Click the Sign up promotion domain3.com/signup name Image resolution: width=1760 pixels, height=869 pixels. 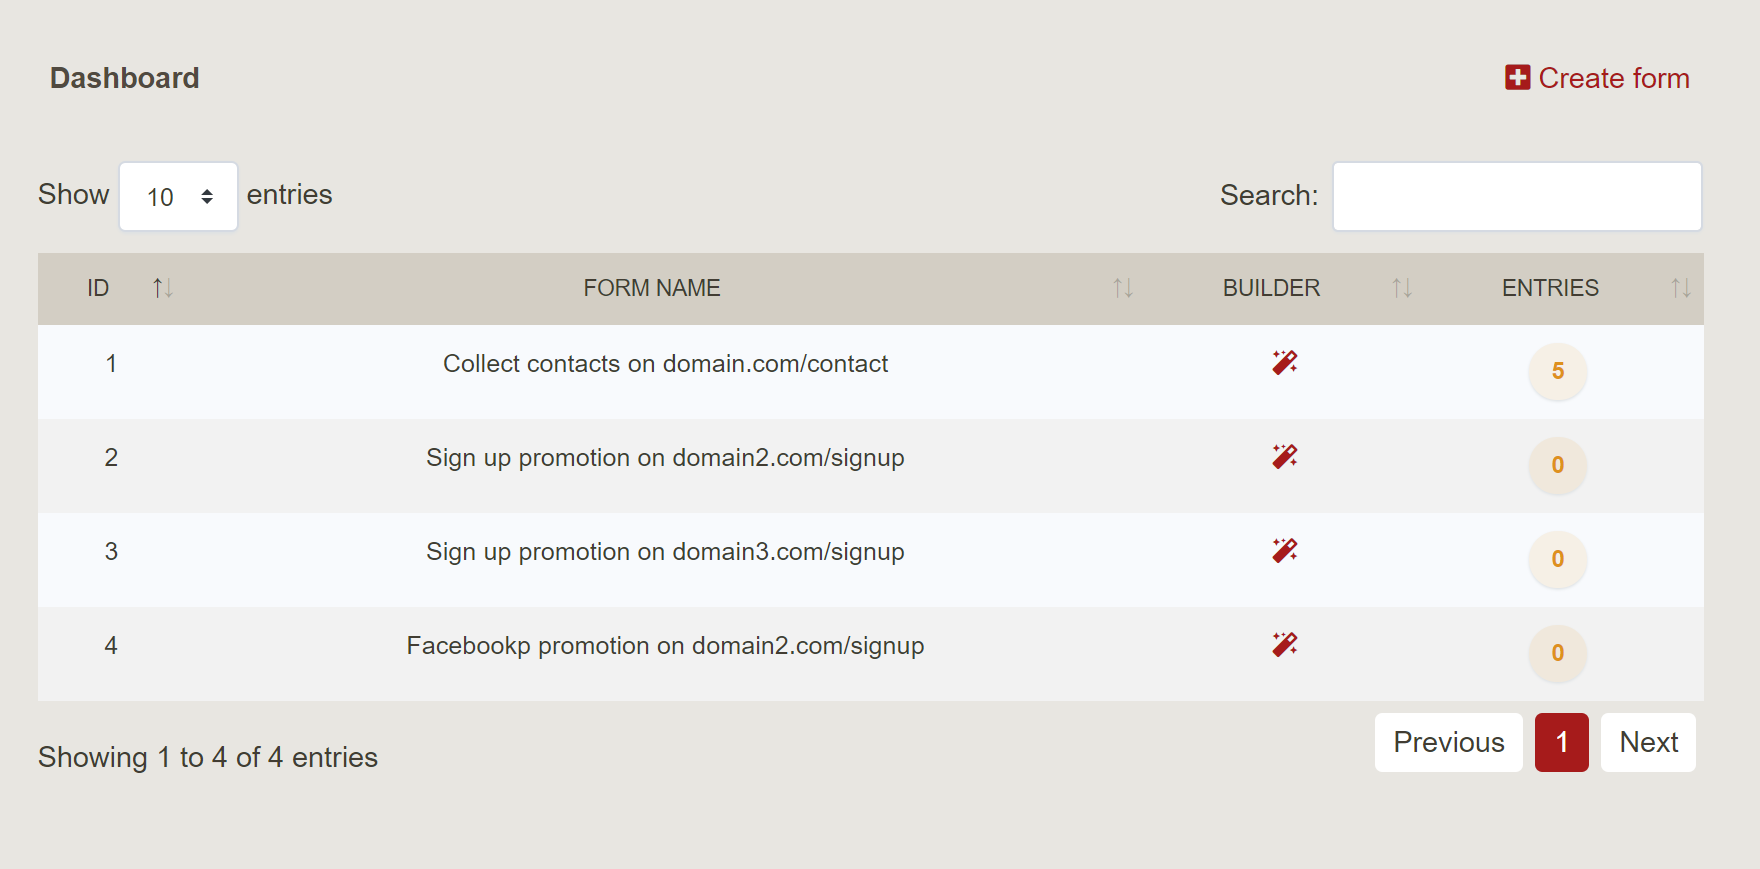pos(665,552)
